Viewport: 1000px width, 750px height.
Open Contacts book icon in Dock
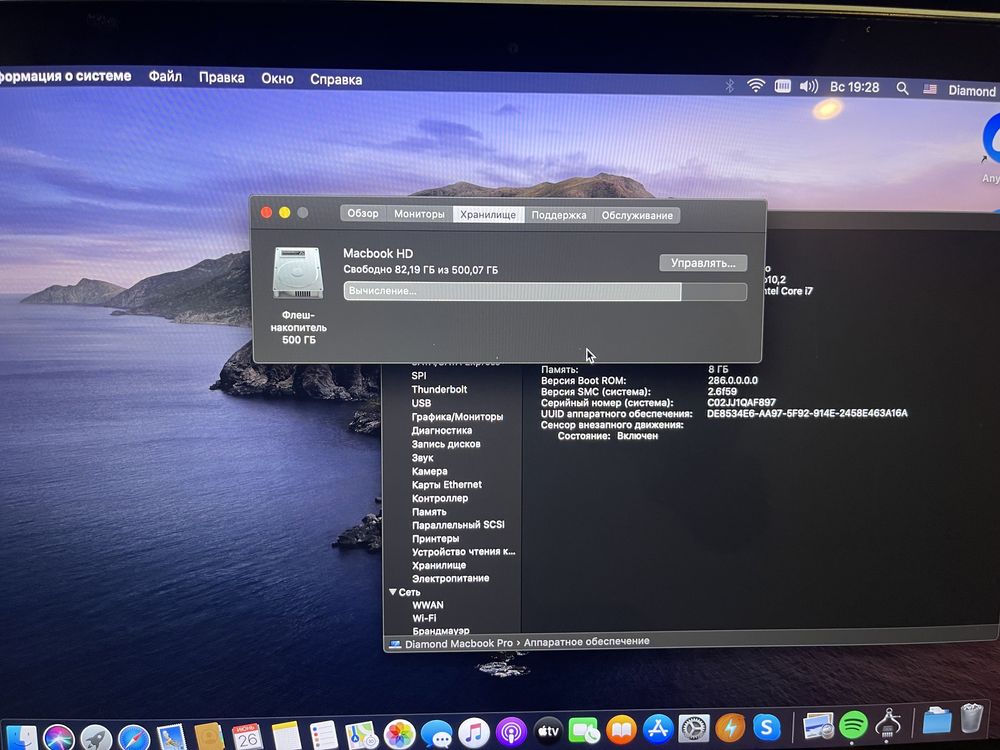tap(209, 737)
